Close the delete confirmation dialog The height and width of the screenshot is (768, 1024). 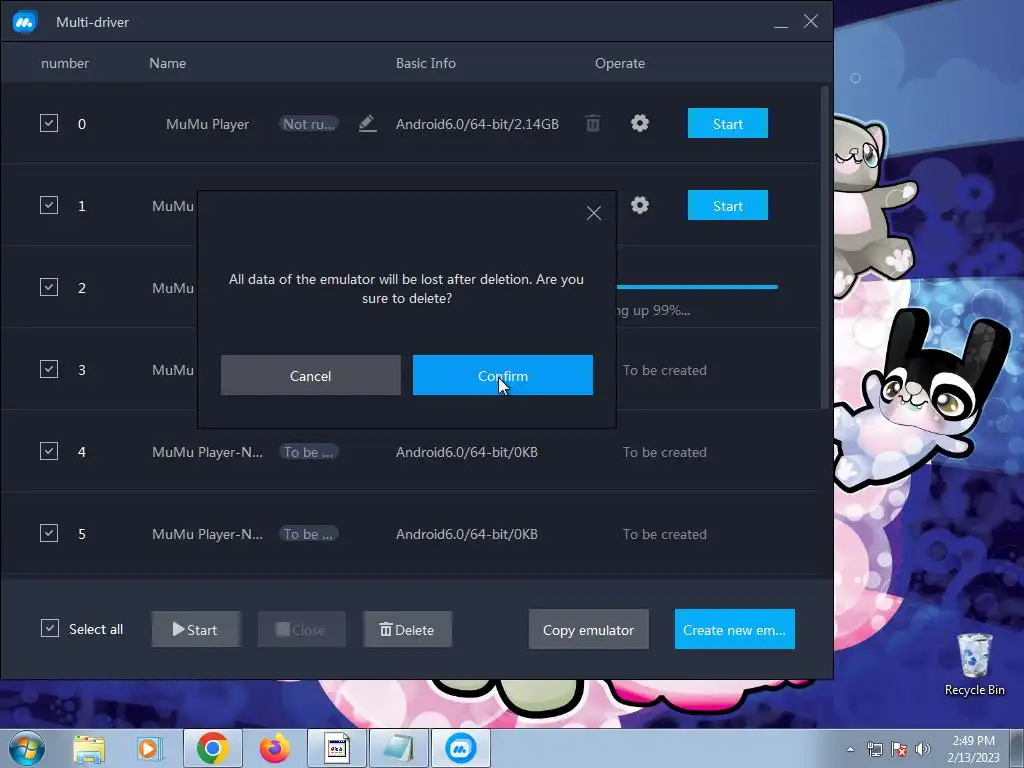pyautogui.click(x=594, y=213)
